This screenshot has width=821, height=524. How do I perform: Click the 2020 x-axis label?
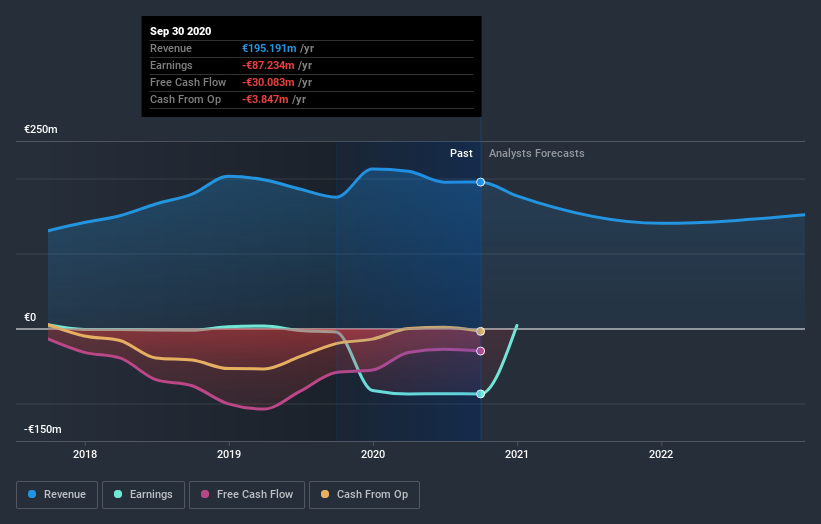click(x=373, y=454)
